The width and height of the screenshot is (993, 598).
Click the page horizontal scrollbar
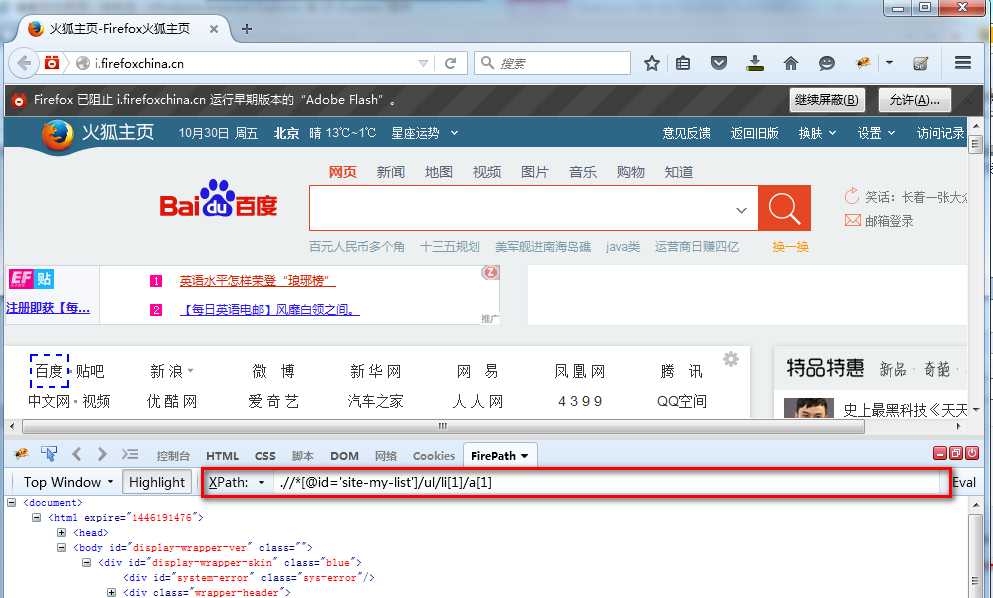pyautogui.click(x=443, y=426)
